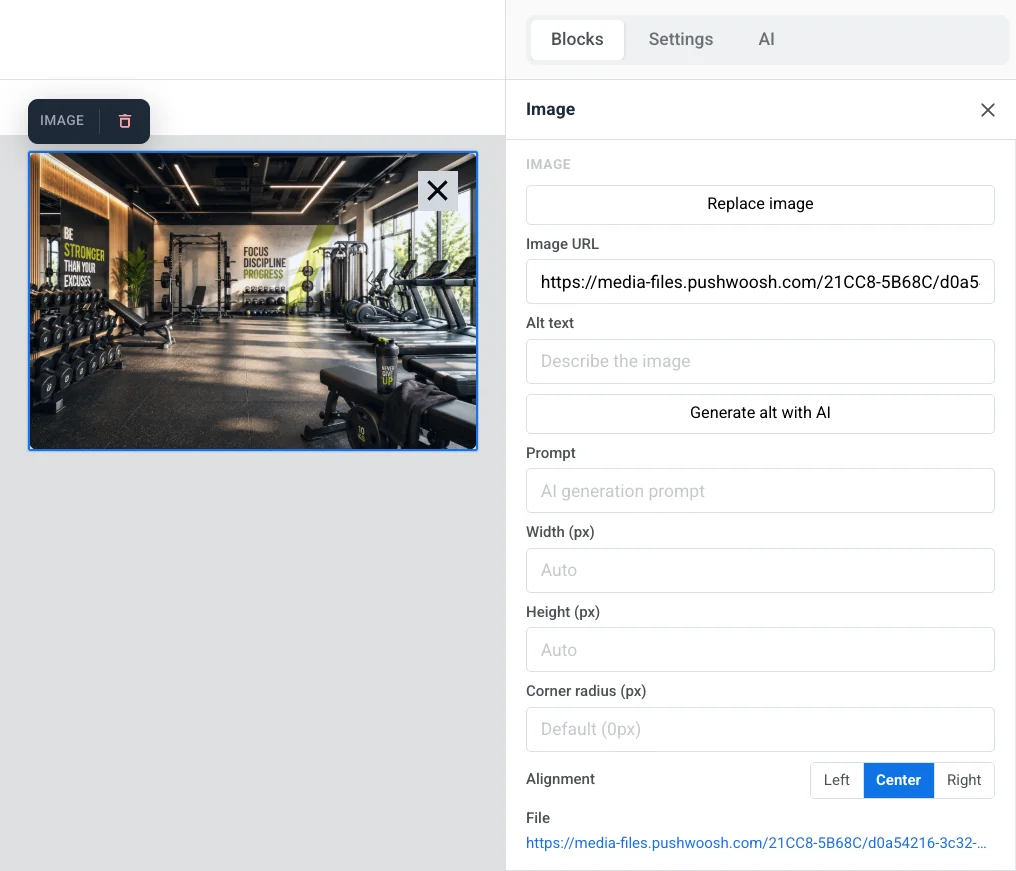The width and height of the screenshot is (1016, 871).
Task: Open the AI tab
Action: pyautogui.click(x=766, y=40)
